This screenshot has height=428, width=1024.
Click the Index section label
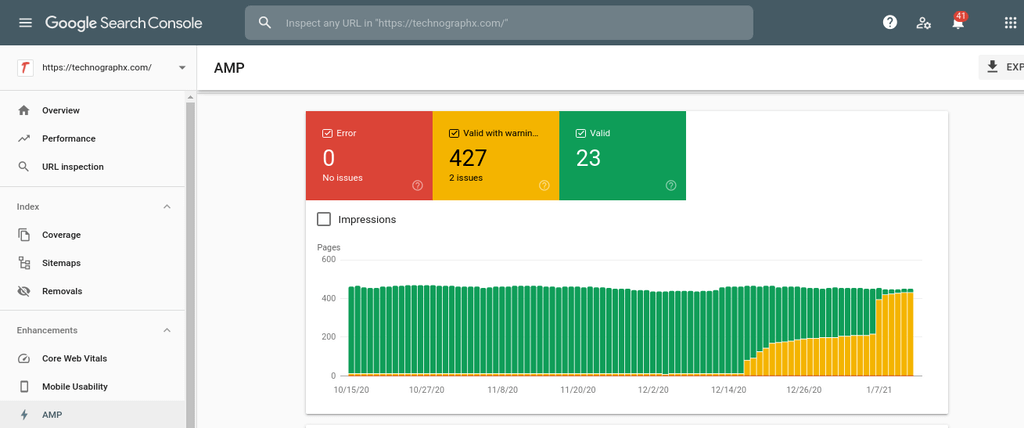point(28,206)
